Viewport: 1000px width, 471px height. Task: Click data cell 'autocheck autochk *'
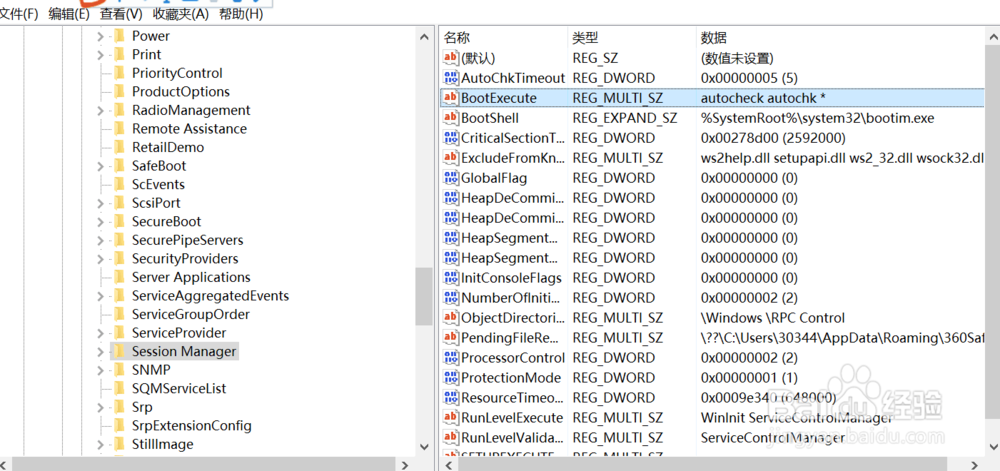click(x=763, y=98)
